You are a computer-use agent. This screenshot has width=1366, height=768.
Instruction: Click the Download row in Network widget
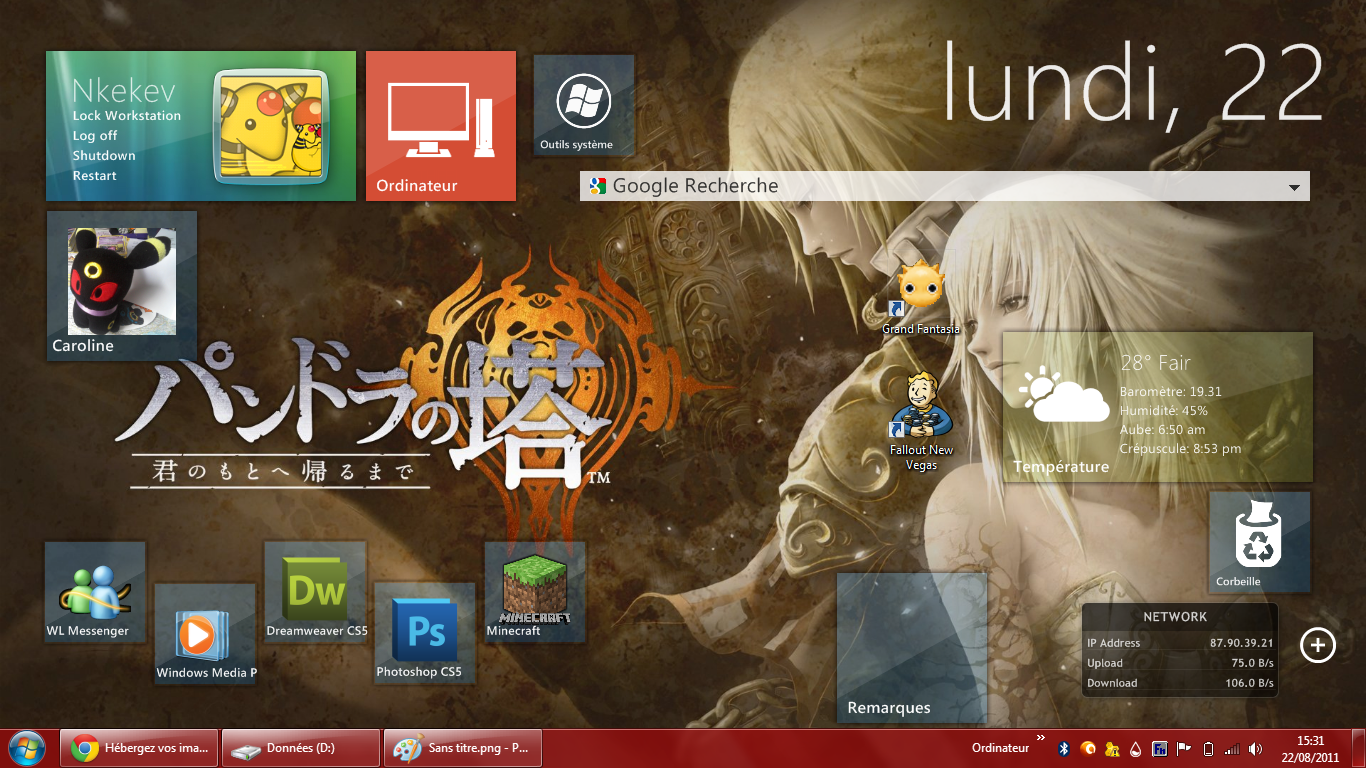[1180, 683]
